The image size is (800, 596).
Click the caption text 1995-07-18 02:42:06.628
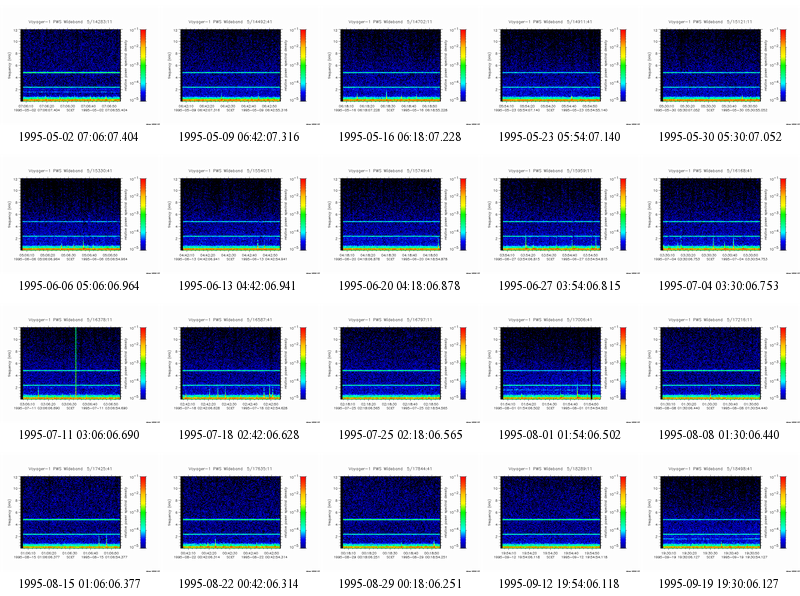coord(239,435)
